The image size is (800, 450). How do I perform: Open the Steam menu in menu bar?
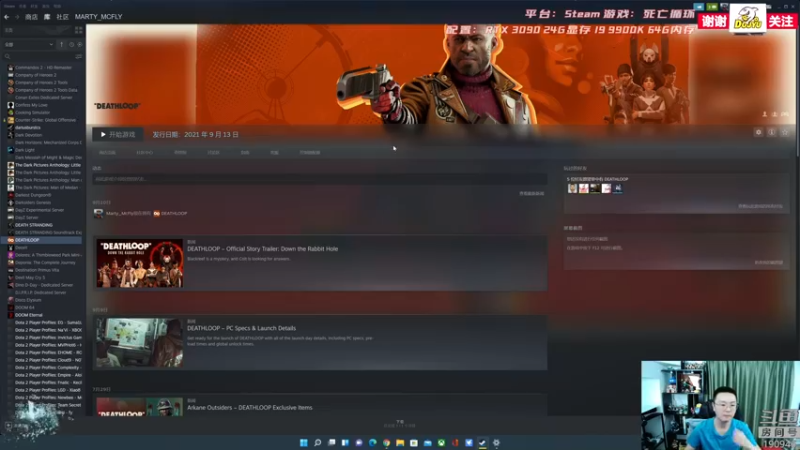click(9, 6)
